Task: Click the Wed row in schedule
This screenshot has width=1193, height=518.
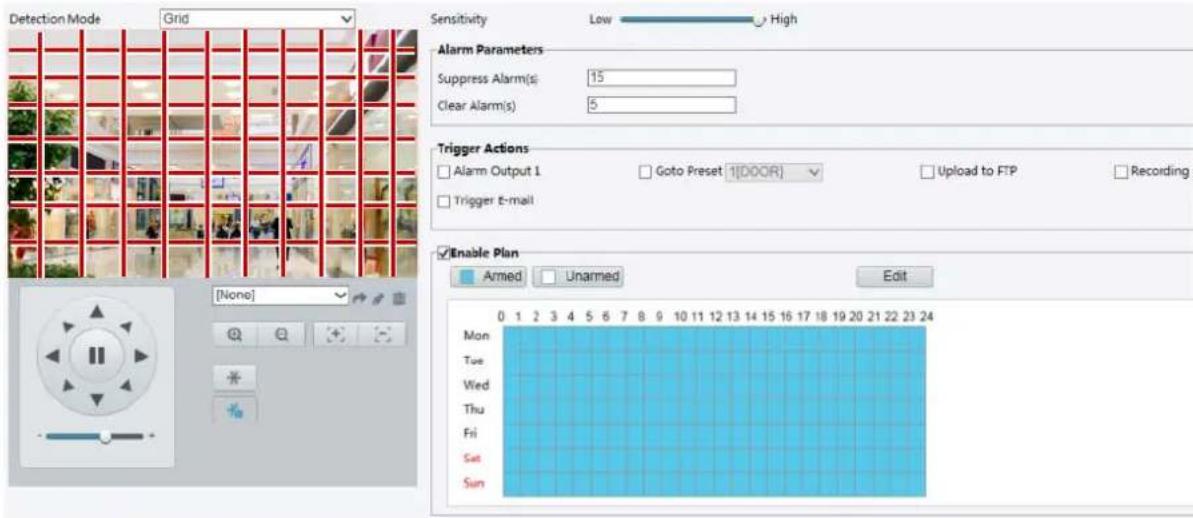Action: 714,386
